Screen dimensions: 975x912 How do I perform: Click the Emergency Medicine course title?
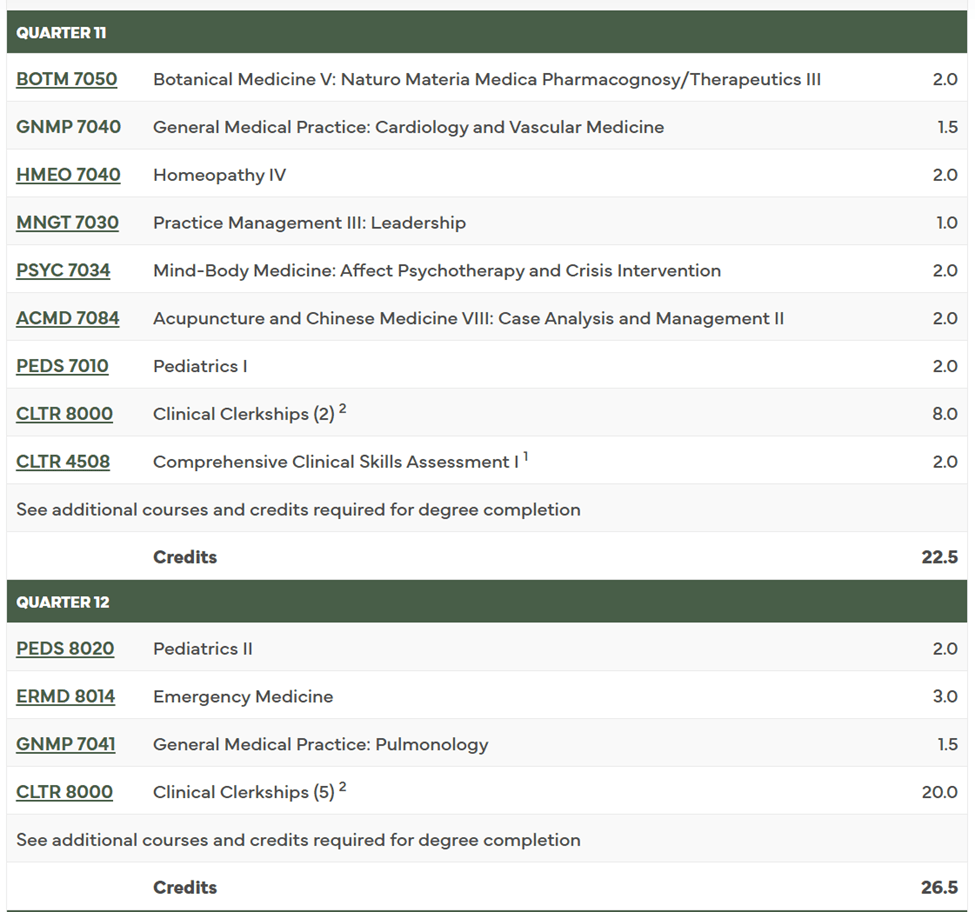[x=243, y=697]
